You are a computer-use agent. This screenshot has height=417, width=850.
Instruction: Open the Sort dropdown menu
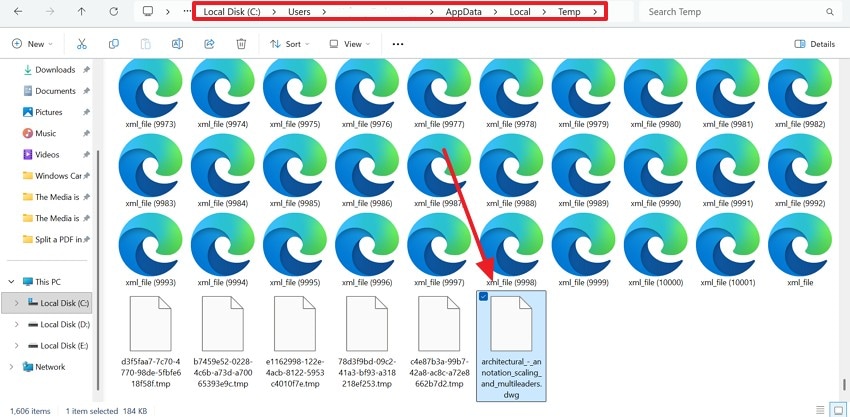point(289,44)
